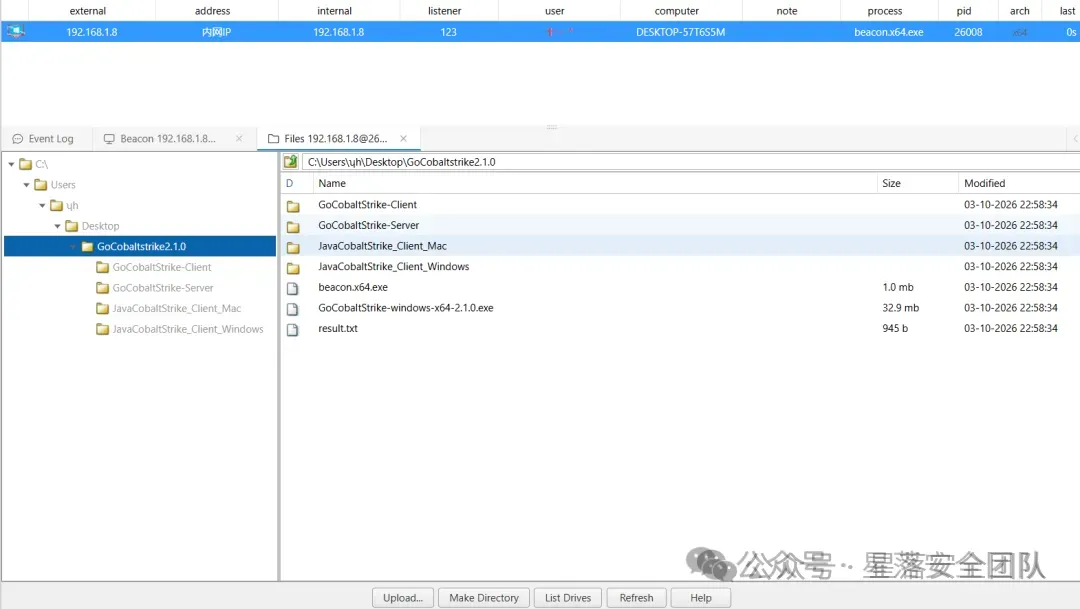Click the D column header in file list

(297, 183)
